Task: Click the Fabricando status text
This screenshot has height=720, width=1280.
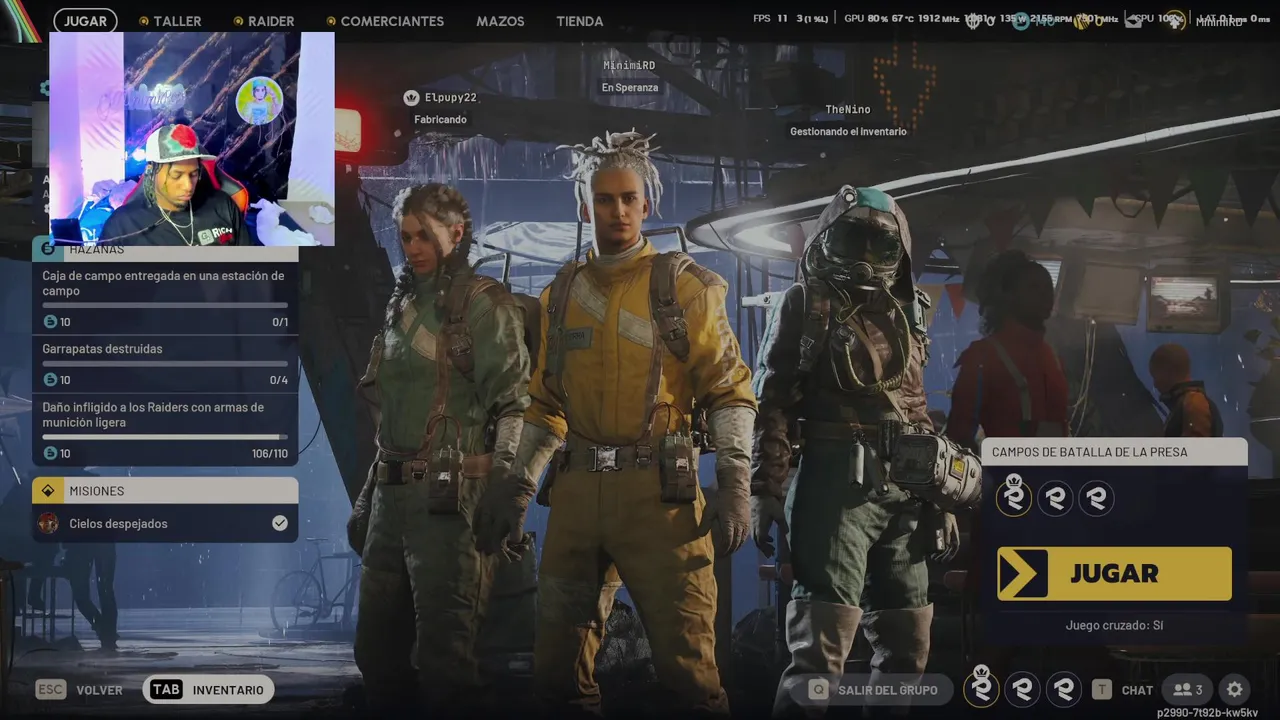Action: (440, 119)
